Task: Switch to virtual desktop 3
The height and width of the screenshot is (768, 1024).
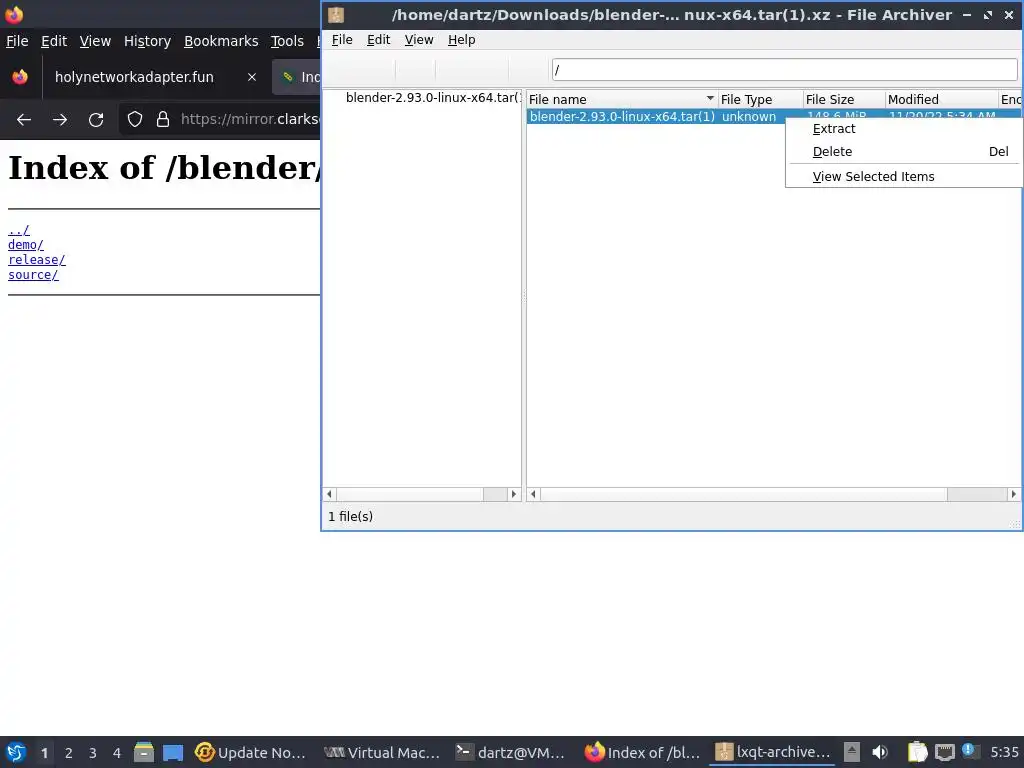Action: (93, 752)
